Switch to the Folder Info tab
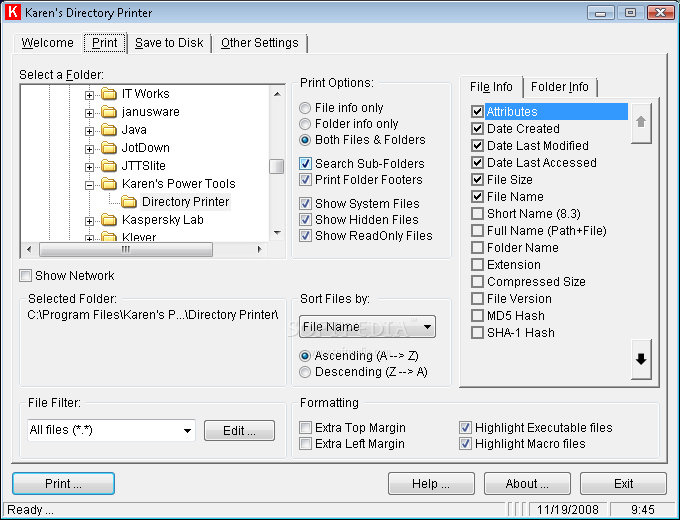The image size is (680, 520). point(559,87)
